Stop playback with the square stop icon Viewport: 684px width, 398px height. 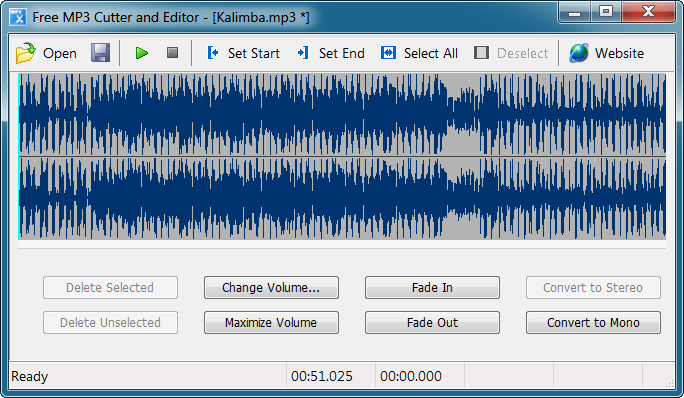(x=173, y=53)
